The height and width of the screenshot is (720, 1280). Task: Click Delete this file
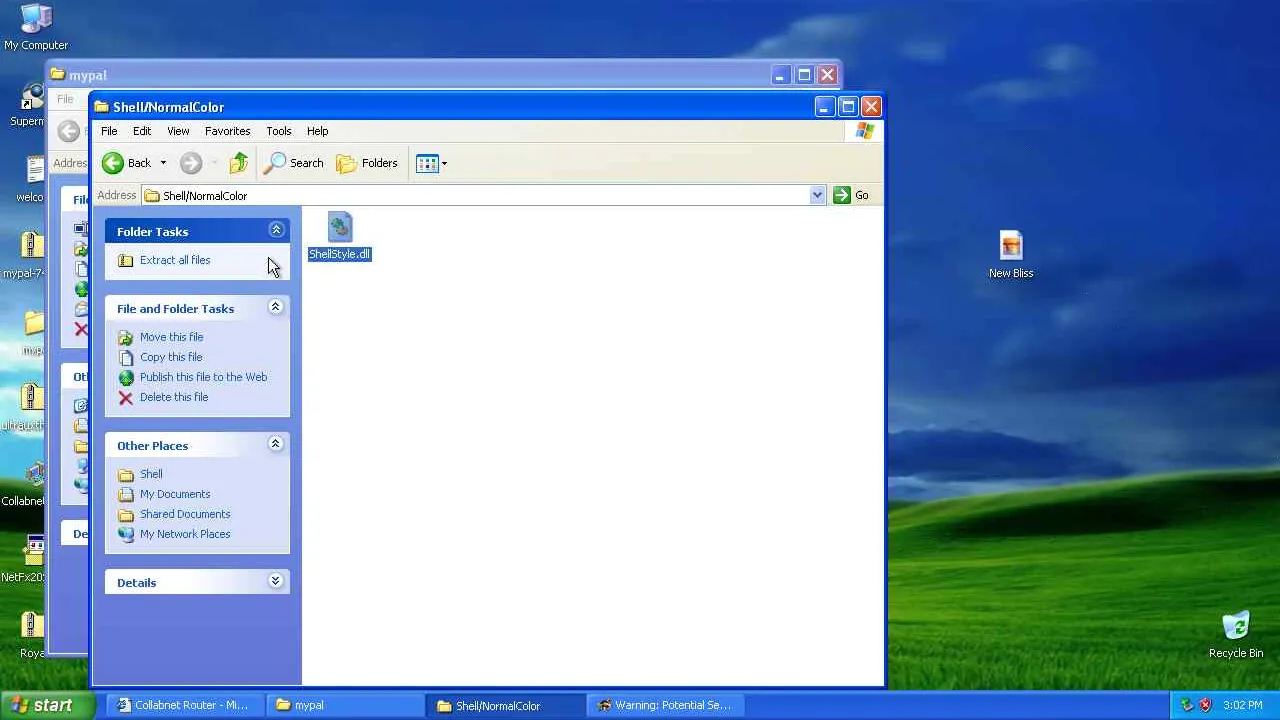tap(174, 397)
